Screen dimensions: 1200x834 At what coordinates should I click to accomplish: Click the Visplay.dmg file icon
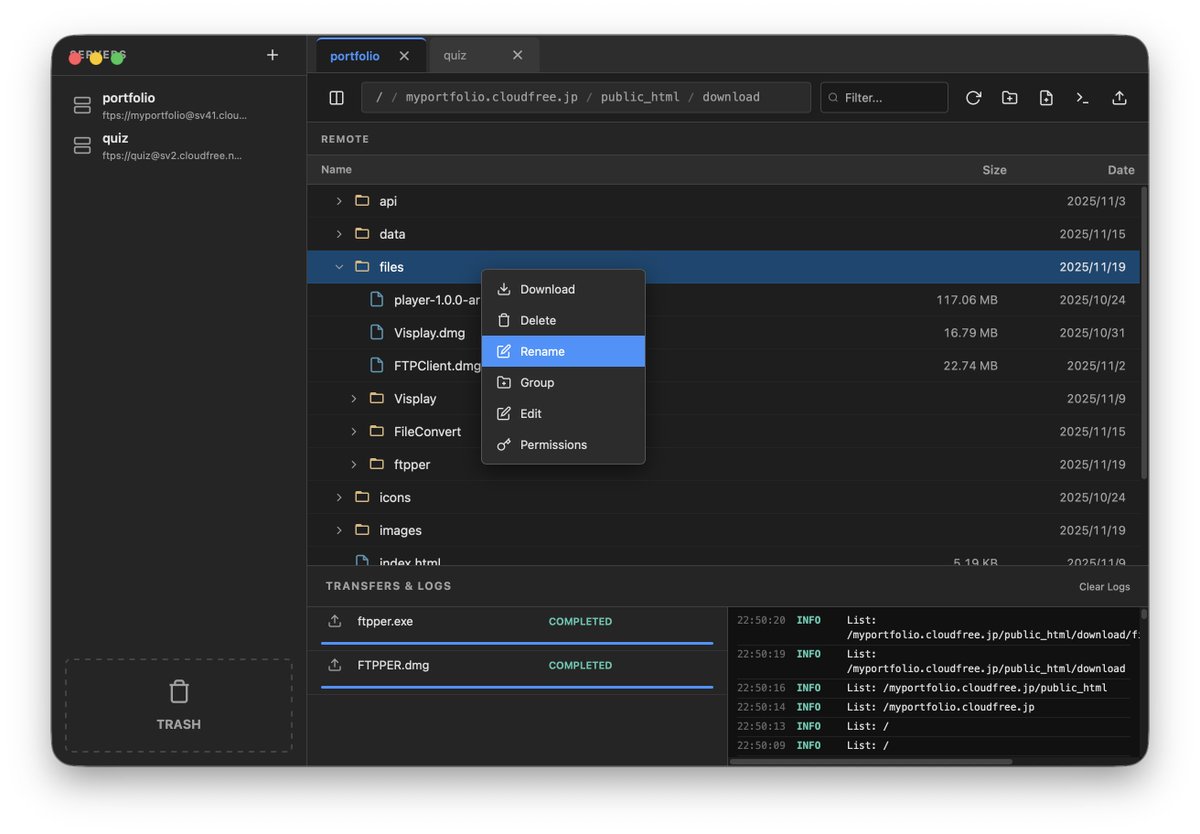(377, 332)
